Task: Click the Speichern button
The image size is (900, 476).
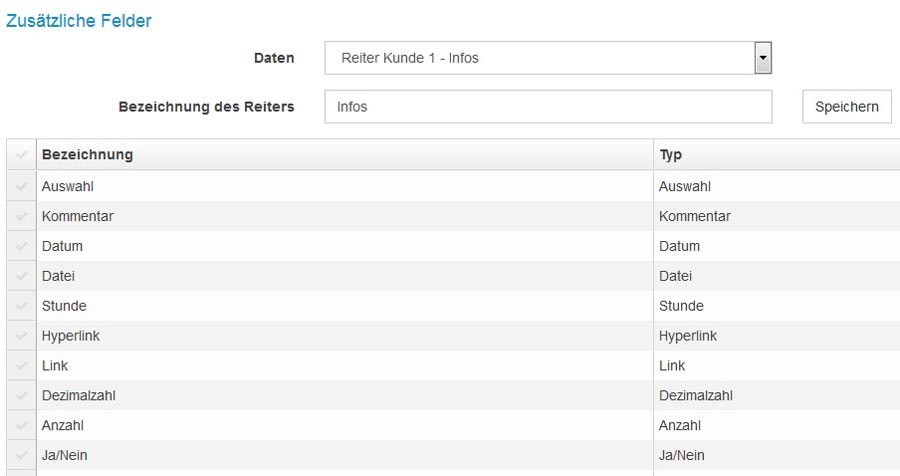Action: click(x=846, y=107)
